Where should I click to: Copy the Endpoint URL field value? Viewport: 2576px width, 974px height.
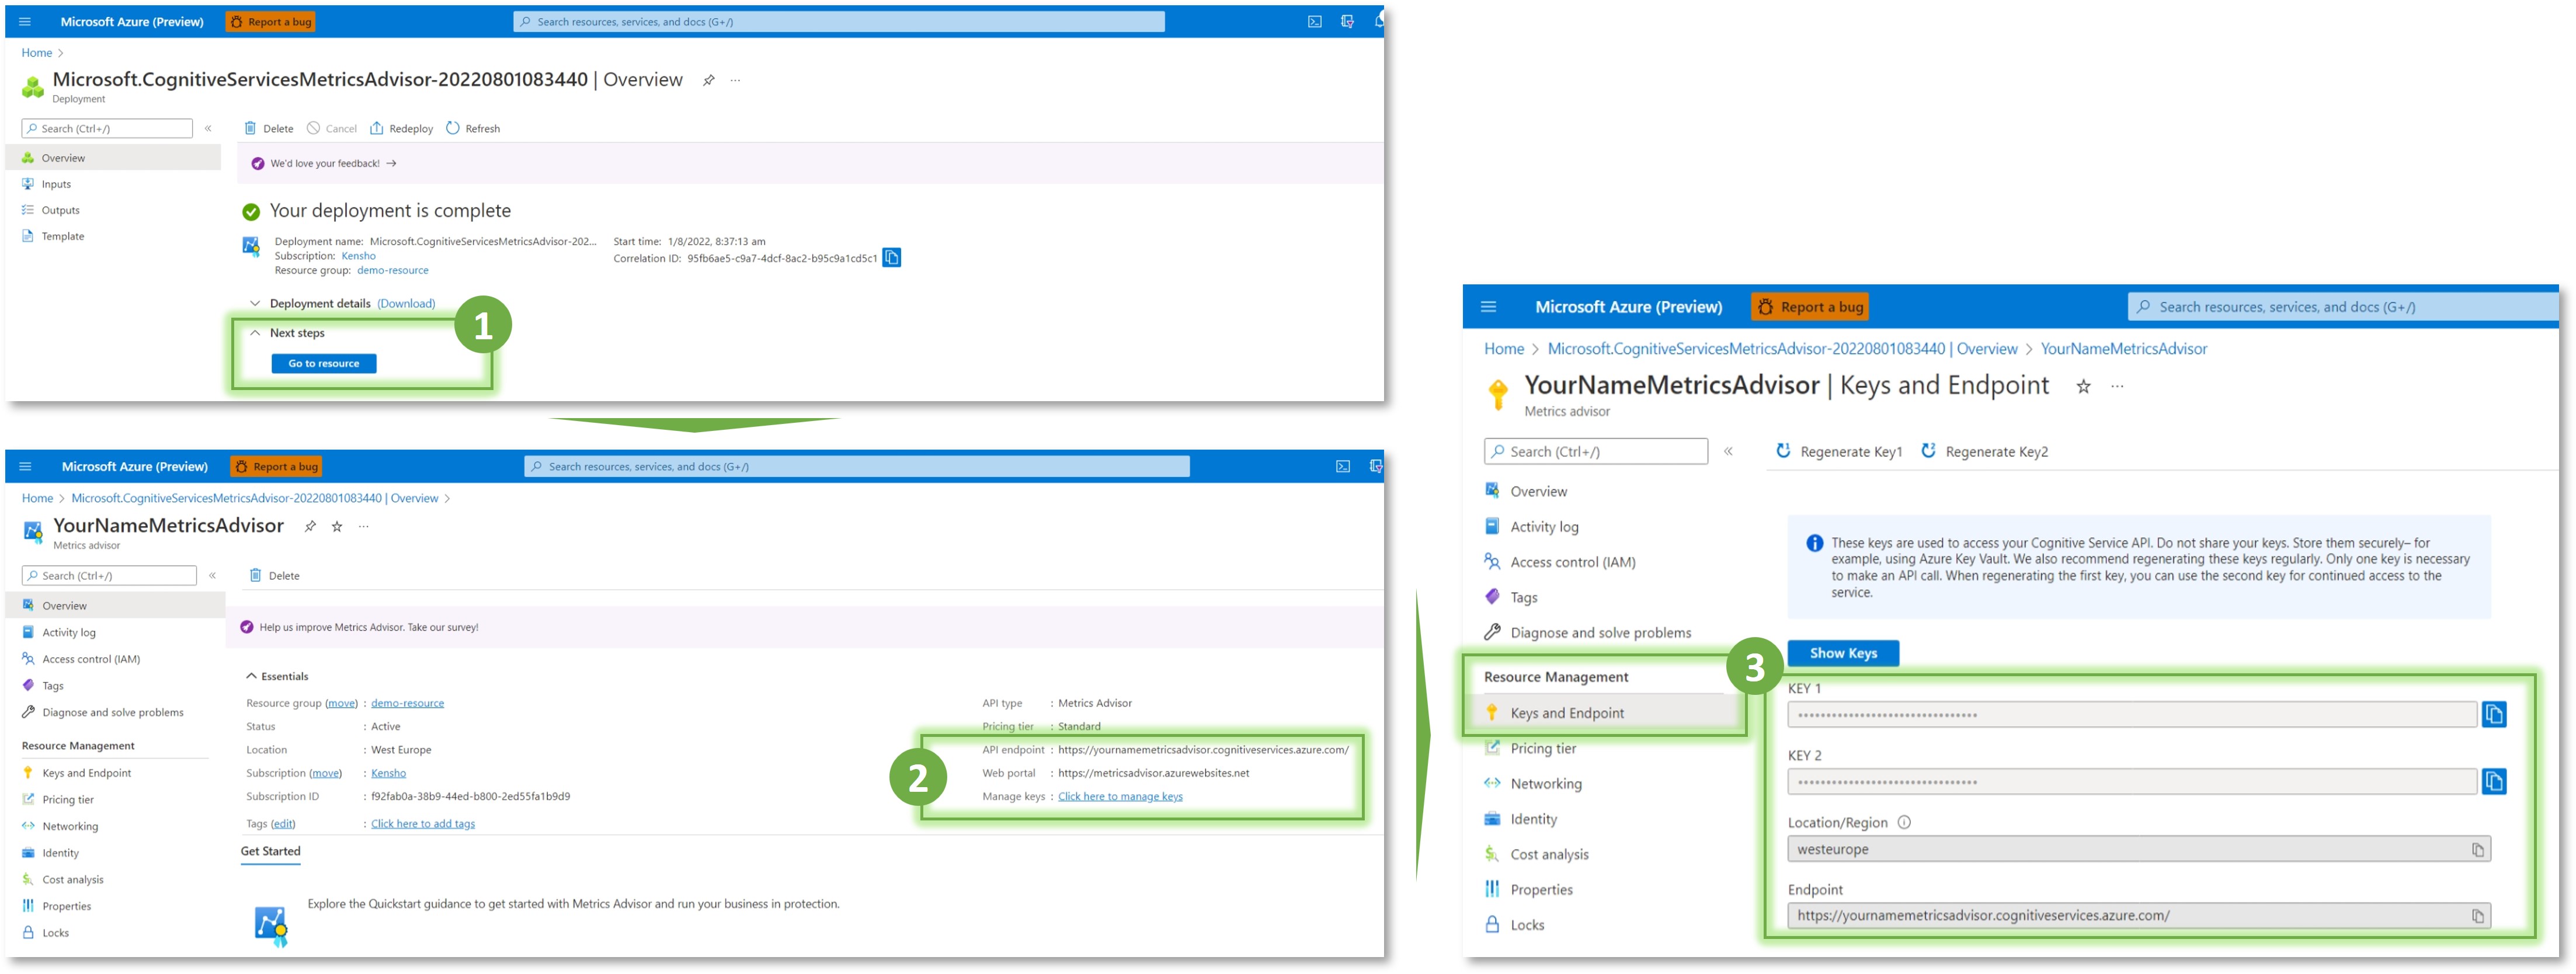(2477, 916)
